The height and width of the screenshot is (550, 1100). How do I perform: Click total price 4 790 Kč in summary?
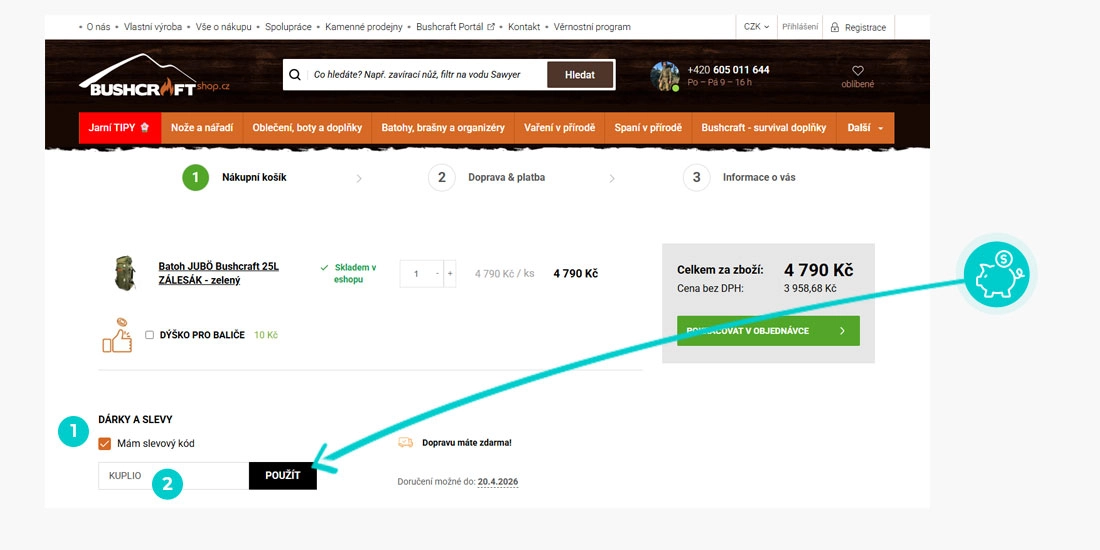819,270
